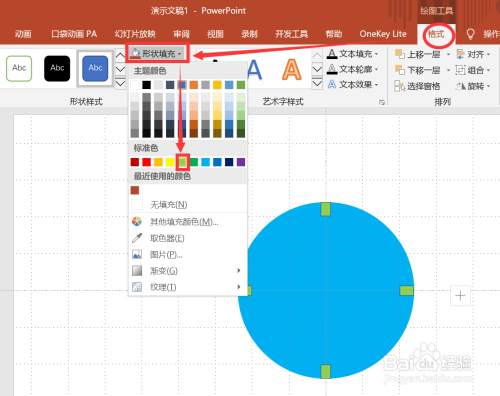Select the white theme color swatch
The height and width of the screenshot is (396, 500).
click(x=135, y=85)
